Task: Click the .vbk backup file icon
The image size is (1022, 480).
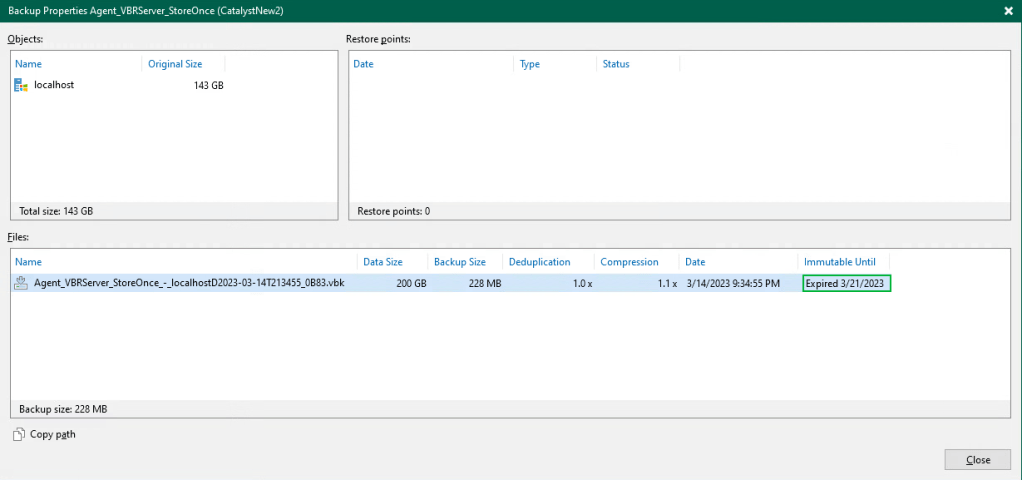Action: coord(21,284)
